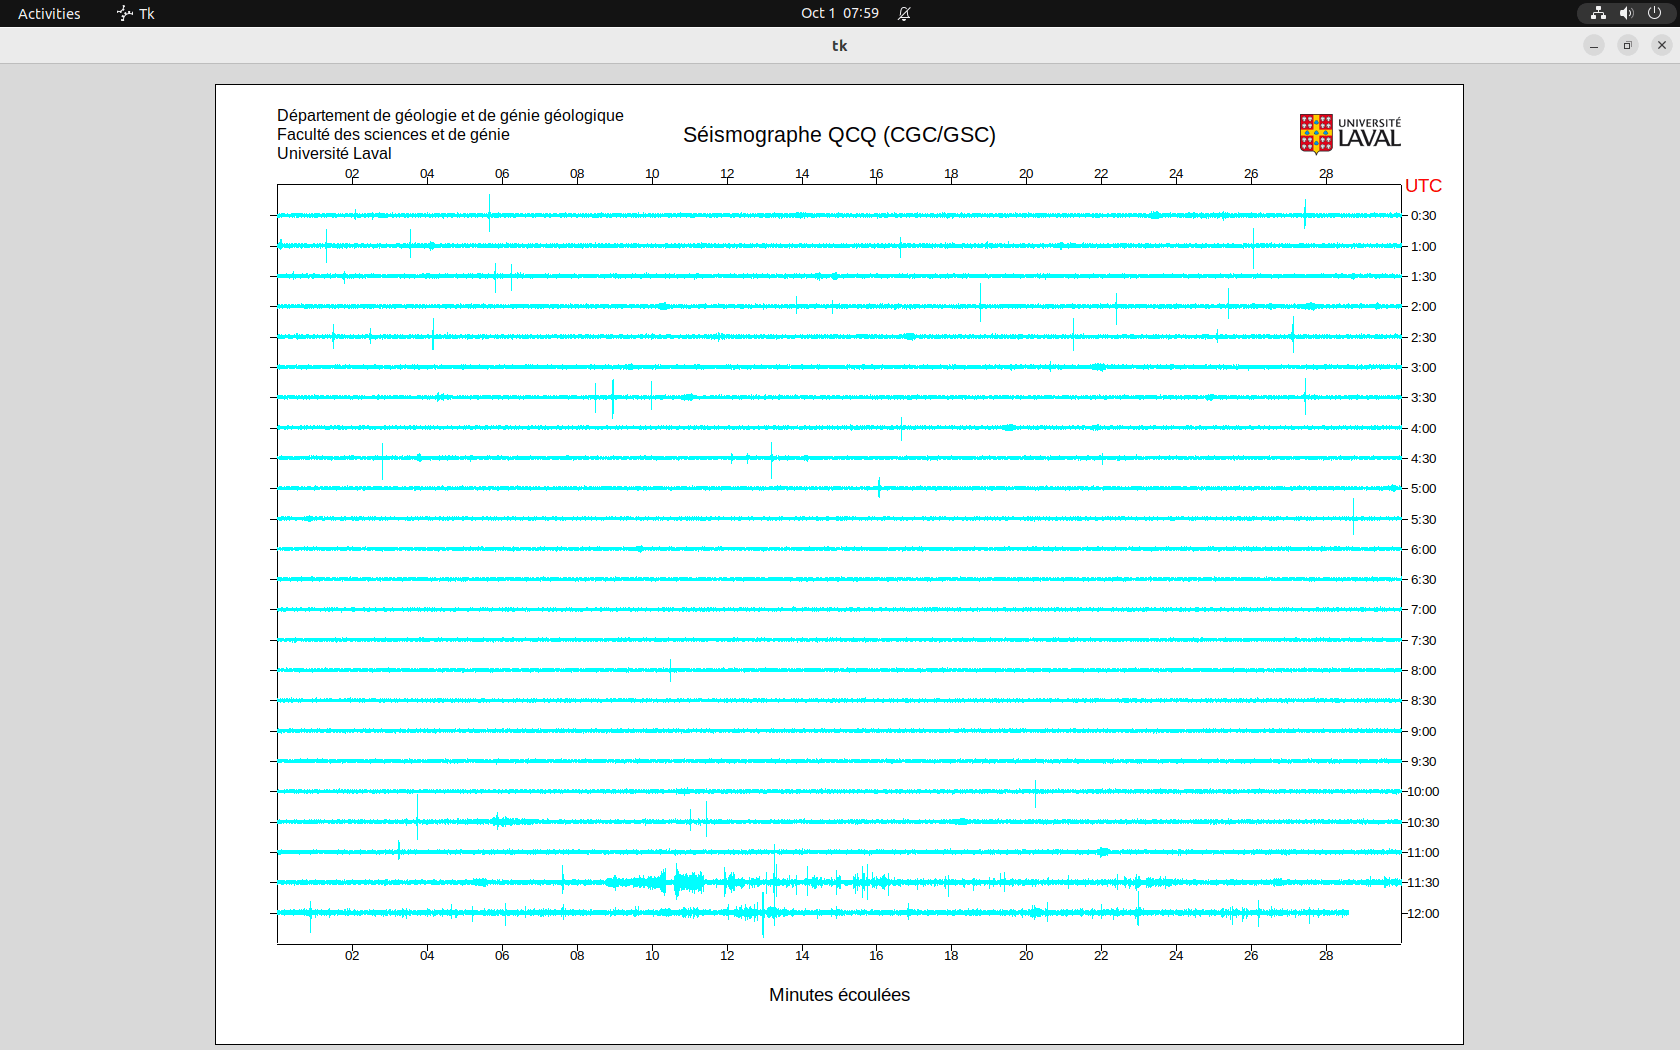Screen dimensions: 1680x1050
Task: Click the 12:00 time label
Action: tap(1423, 914)
